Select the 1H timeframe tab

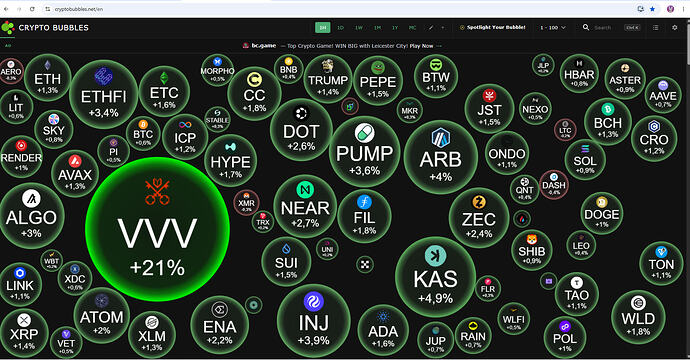(323, 27)
